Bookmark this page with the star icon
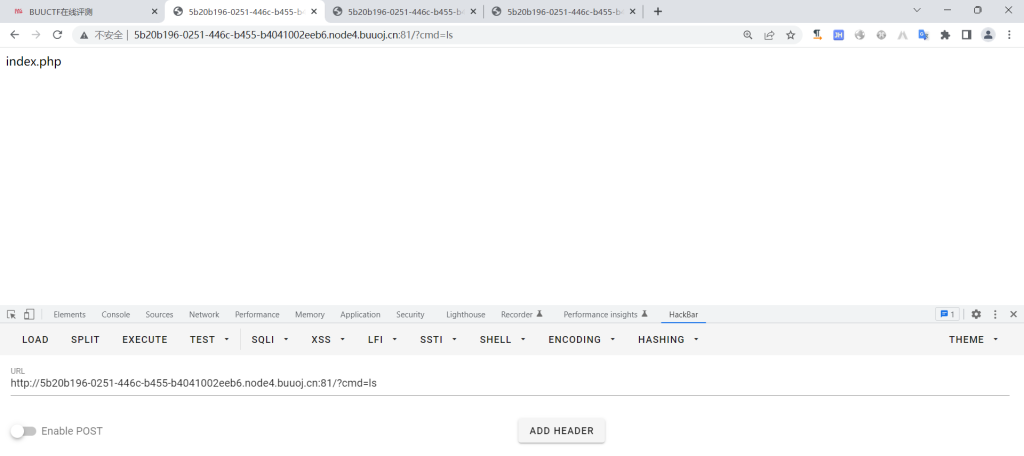Viewport: 1024px width, 456px height. click(790, 34)
